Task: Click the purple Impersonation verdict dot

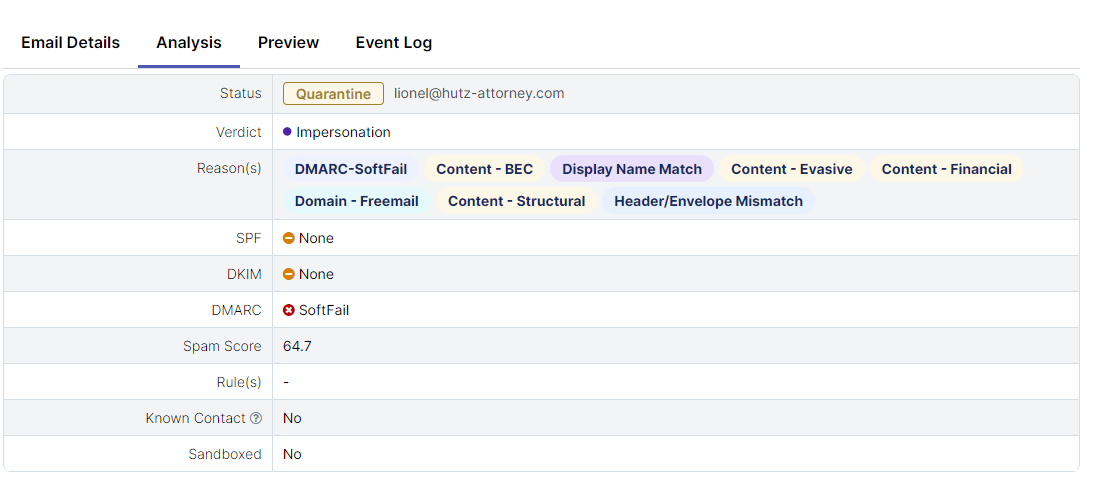Action: coord(288,132)
